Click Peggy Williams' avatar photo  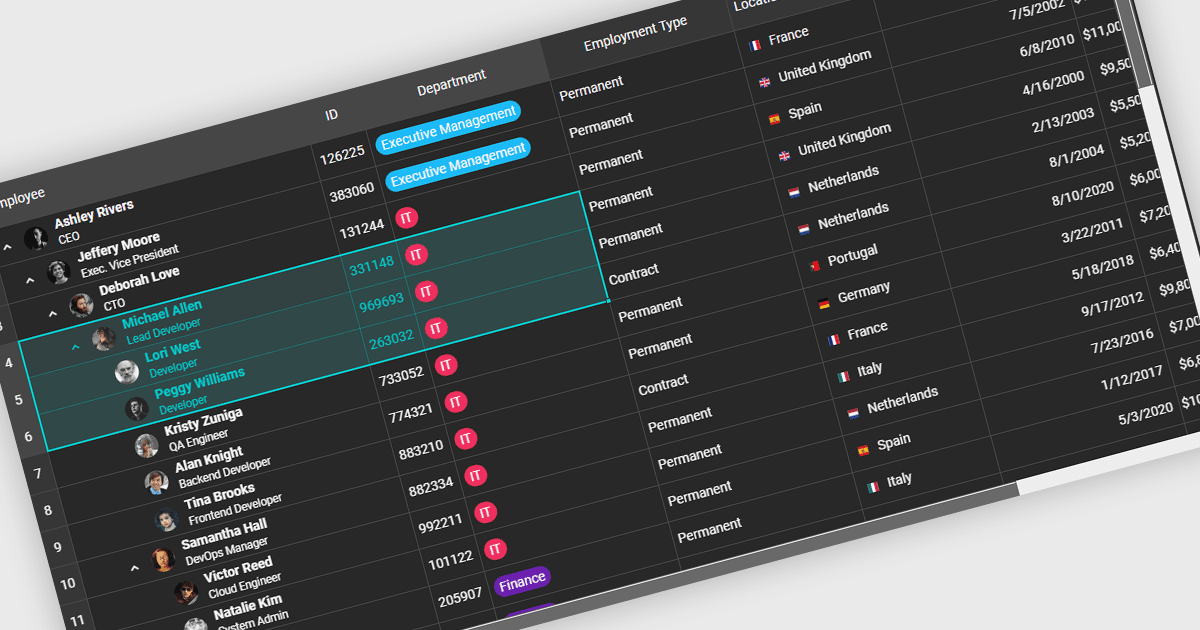[x=136, y=409]
